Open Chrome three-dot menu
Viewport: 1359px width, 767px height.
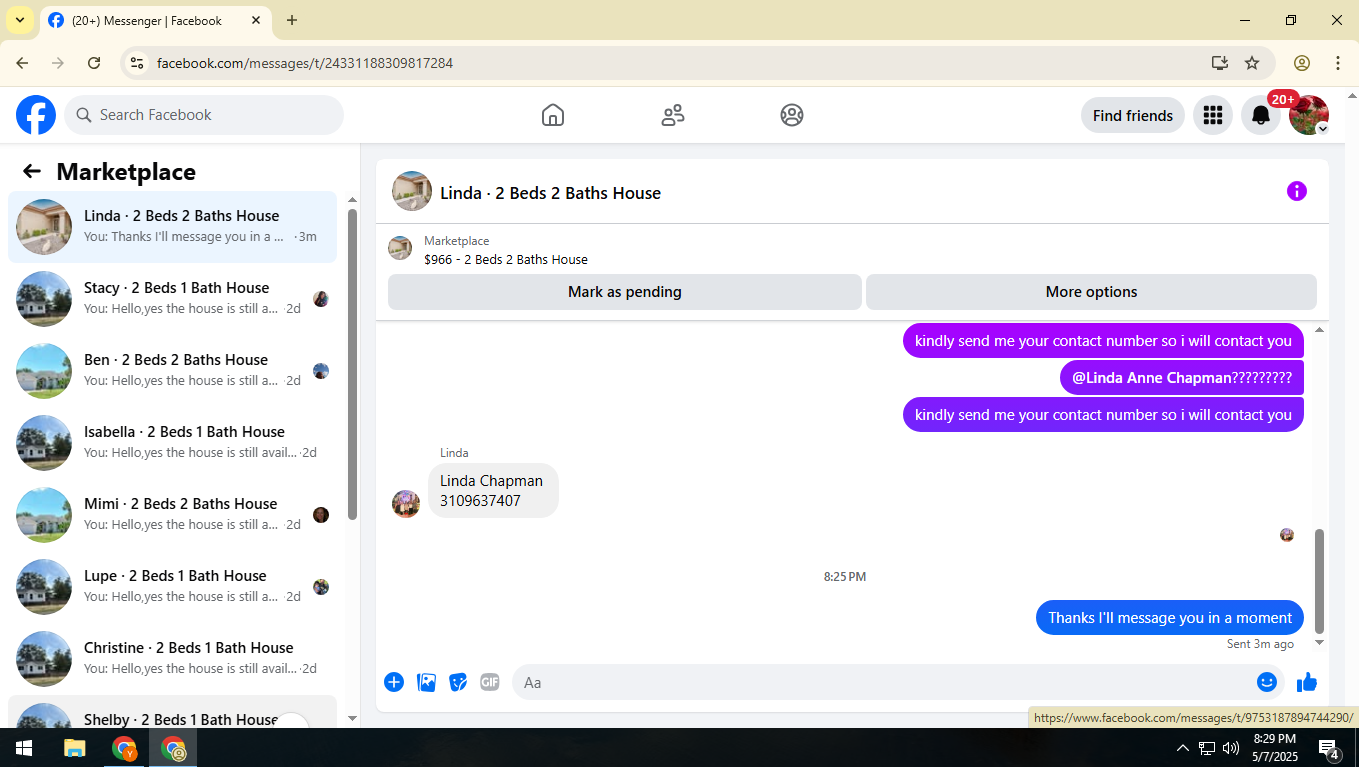pyautogui.click(x=1338, y=63)
